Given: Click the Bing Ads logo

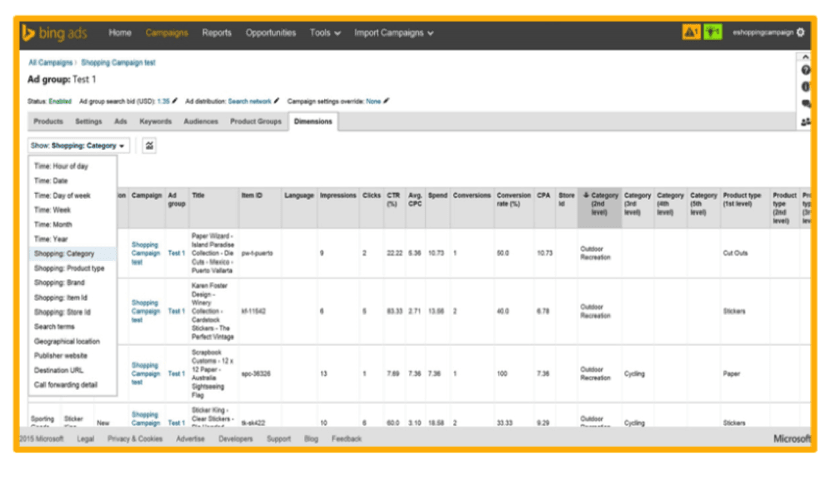Looking at the screenshot, I should pos(59,33).
